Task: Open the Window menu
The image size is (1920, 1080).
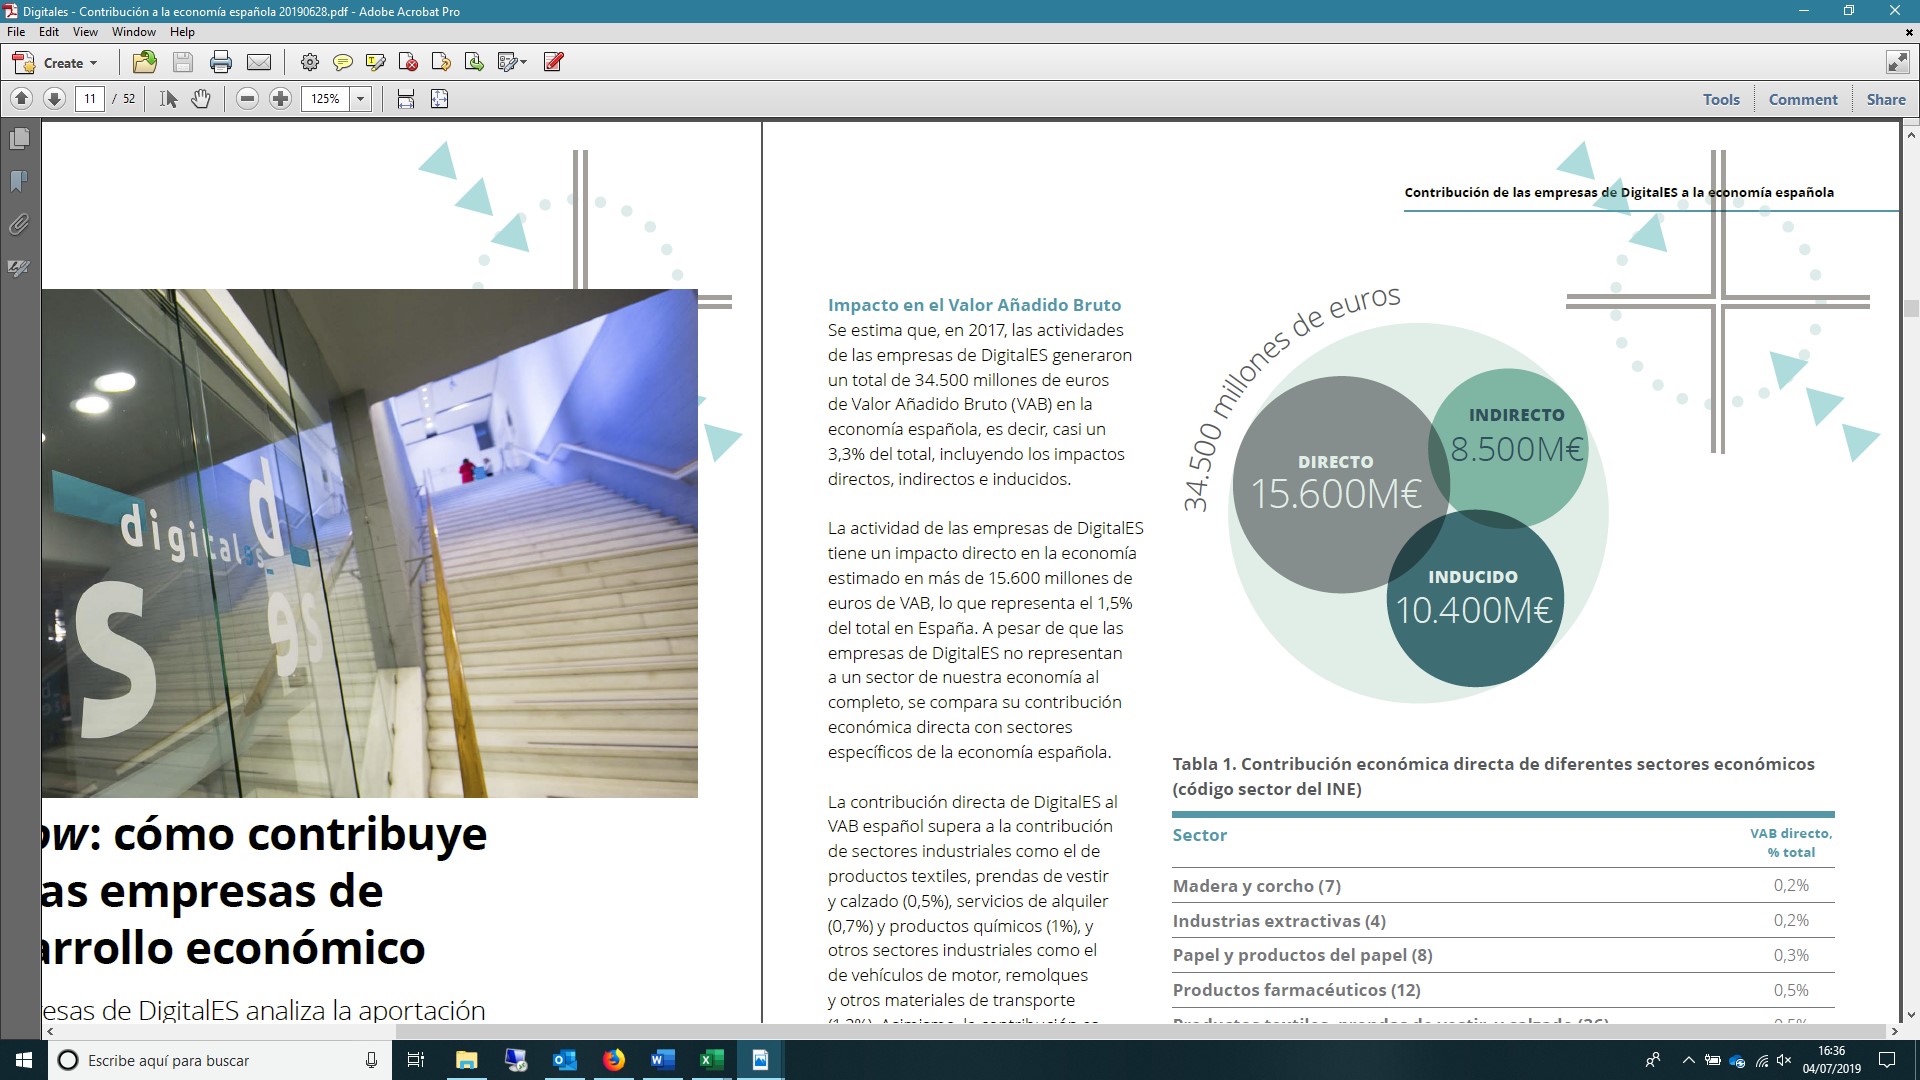Action: 133,32
